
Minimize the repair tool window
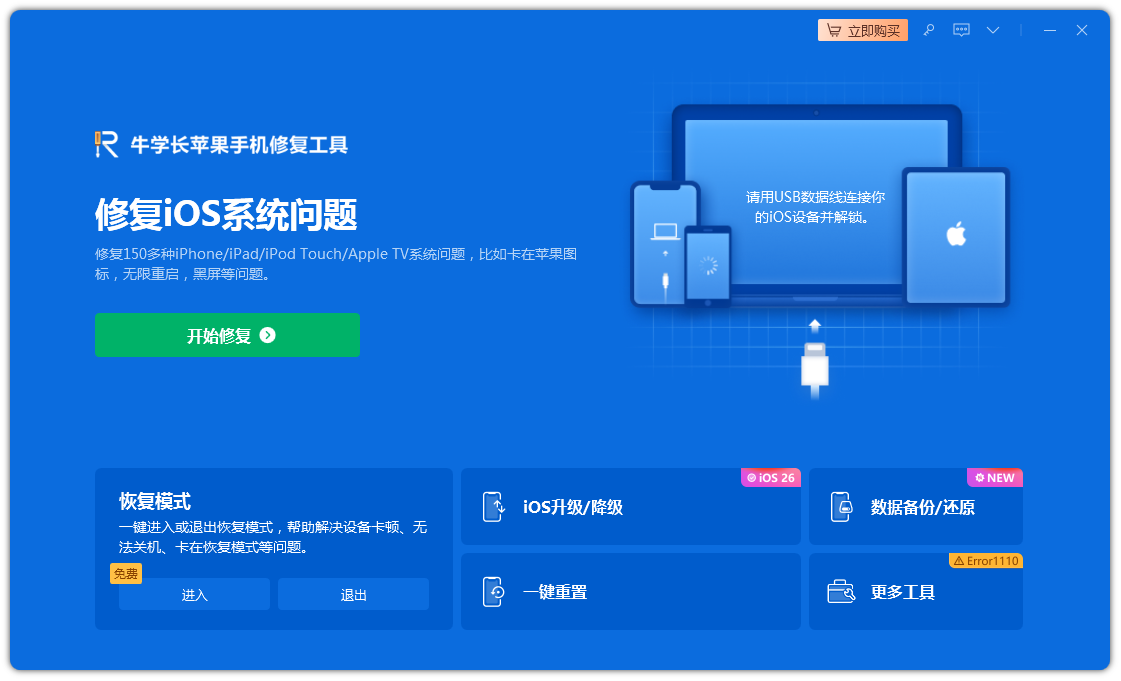tap(1050, 30)
